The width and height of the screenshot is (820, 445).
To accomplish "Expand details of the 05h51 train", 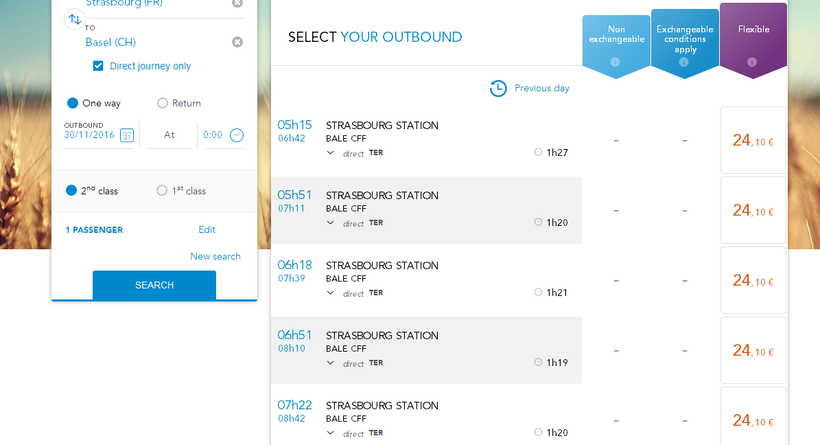I will pos(330,223).
